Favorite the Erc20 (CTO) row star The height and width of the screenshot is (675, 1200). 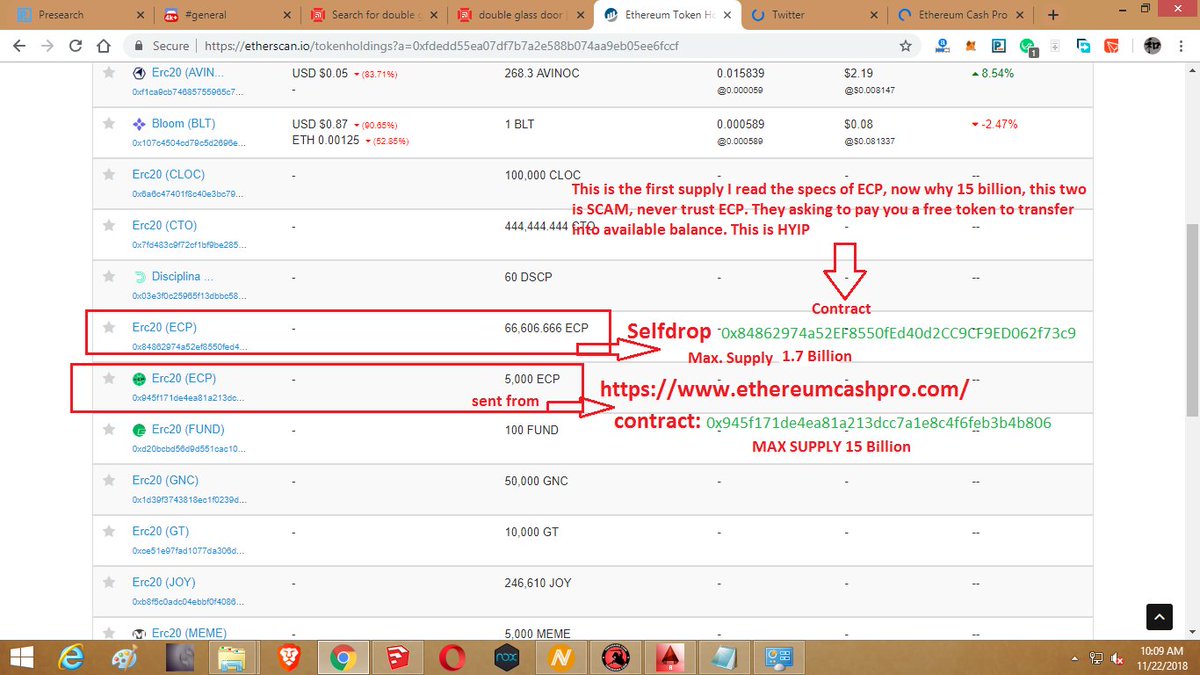[x=110, y=225]
